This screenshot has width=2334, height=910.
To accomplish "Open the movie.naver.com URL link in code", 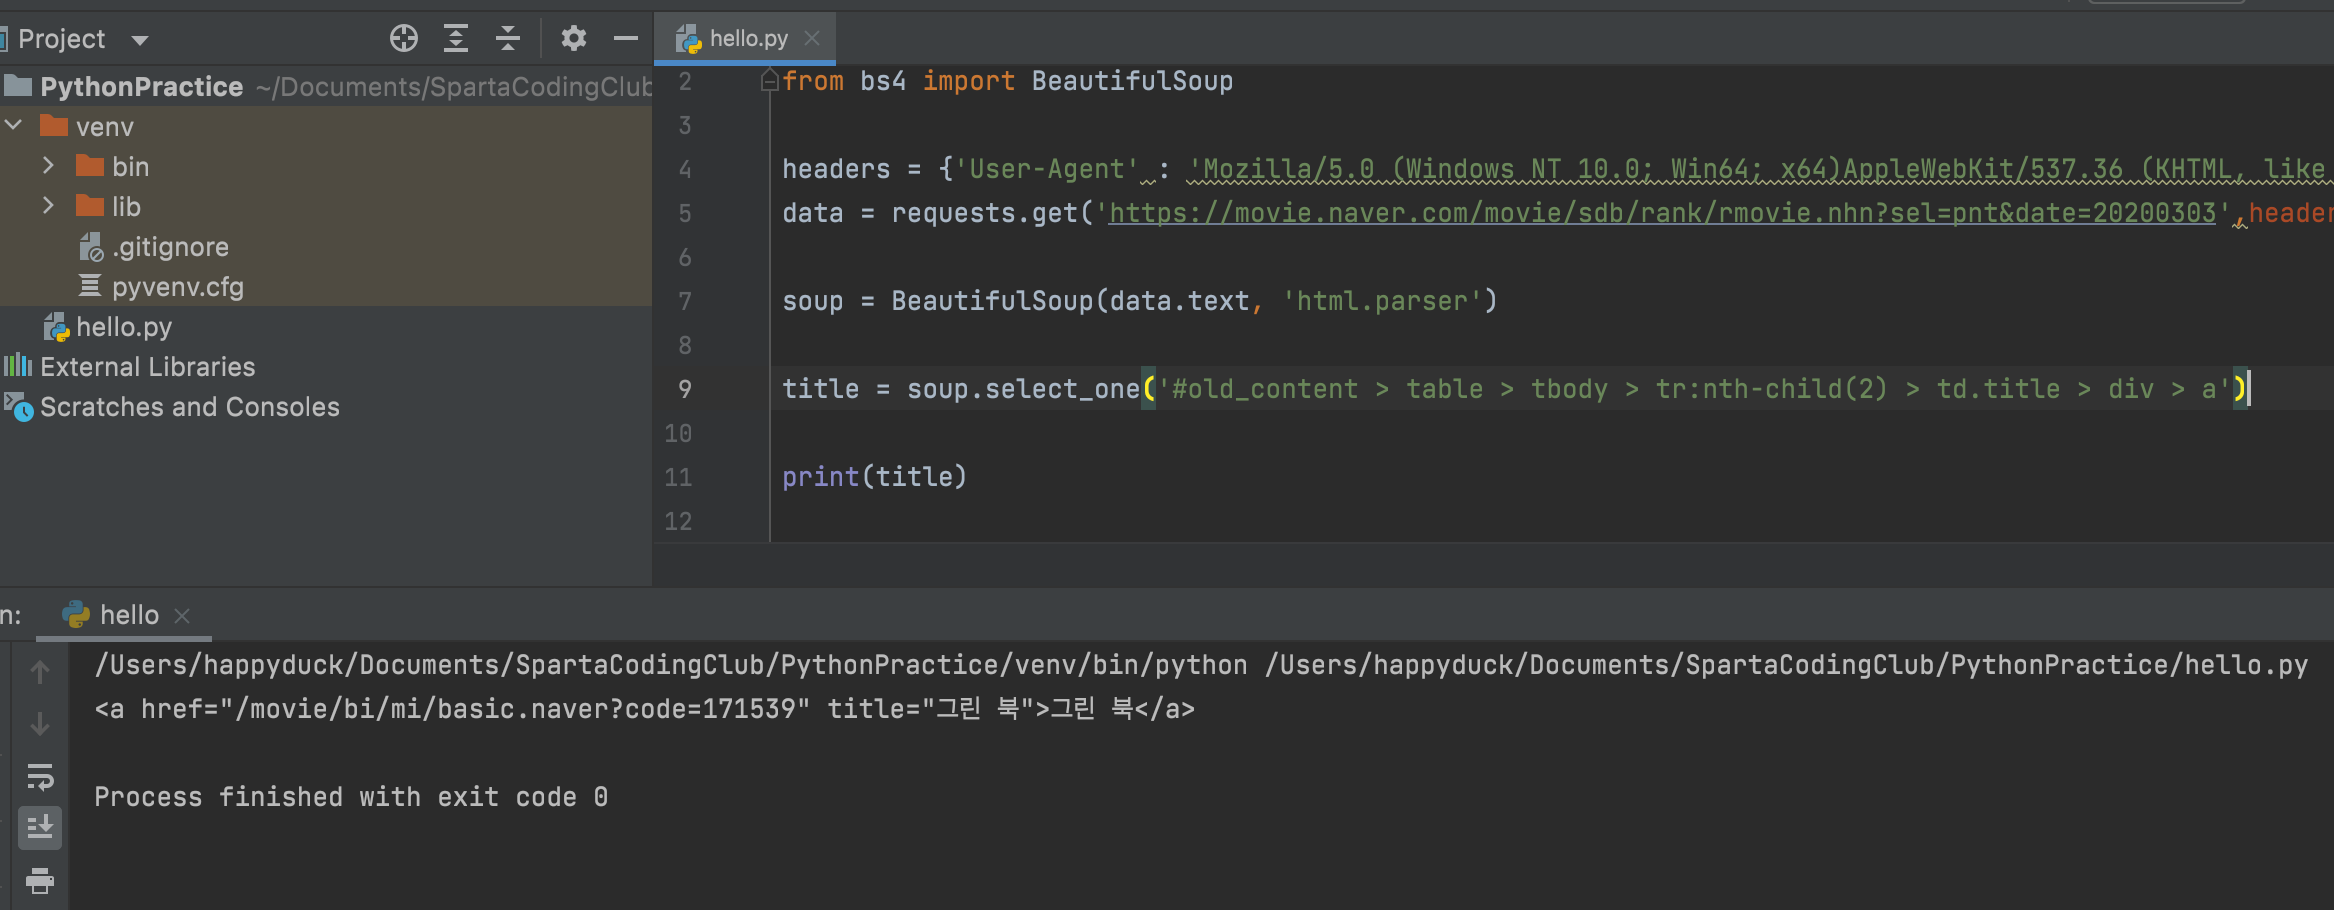I will click(1662, 213).
